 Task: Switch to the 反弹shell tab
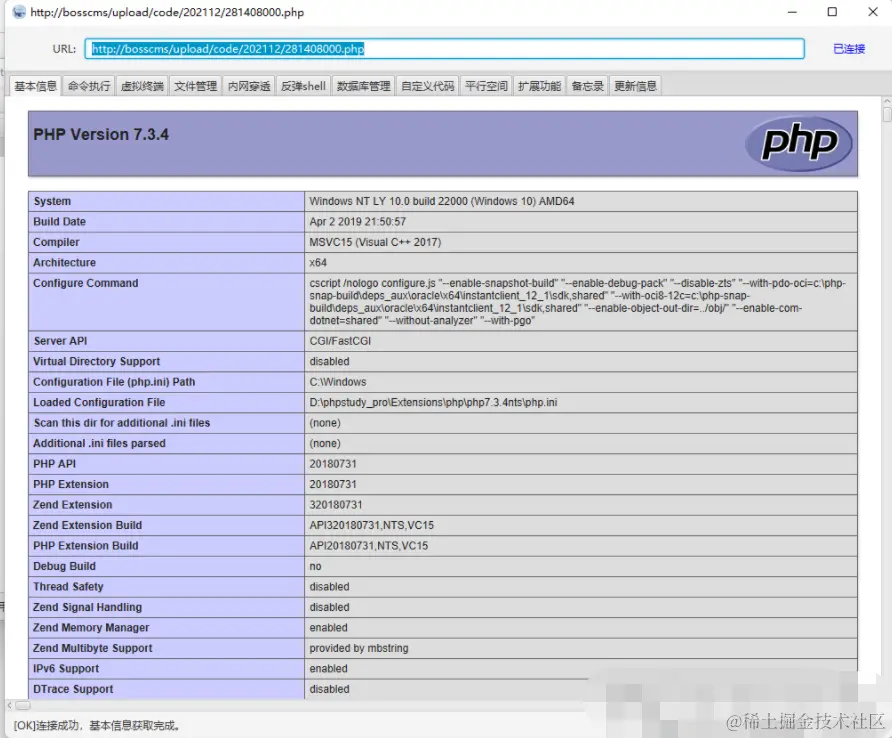pyautogui.click(x=303, y=86)
